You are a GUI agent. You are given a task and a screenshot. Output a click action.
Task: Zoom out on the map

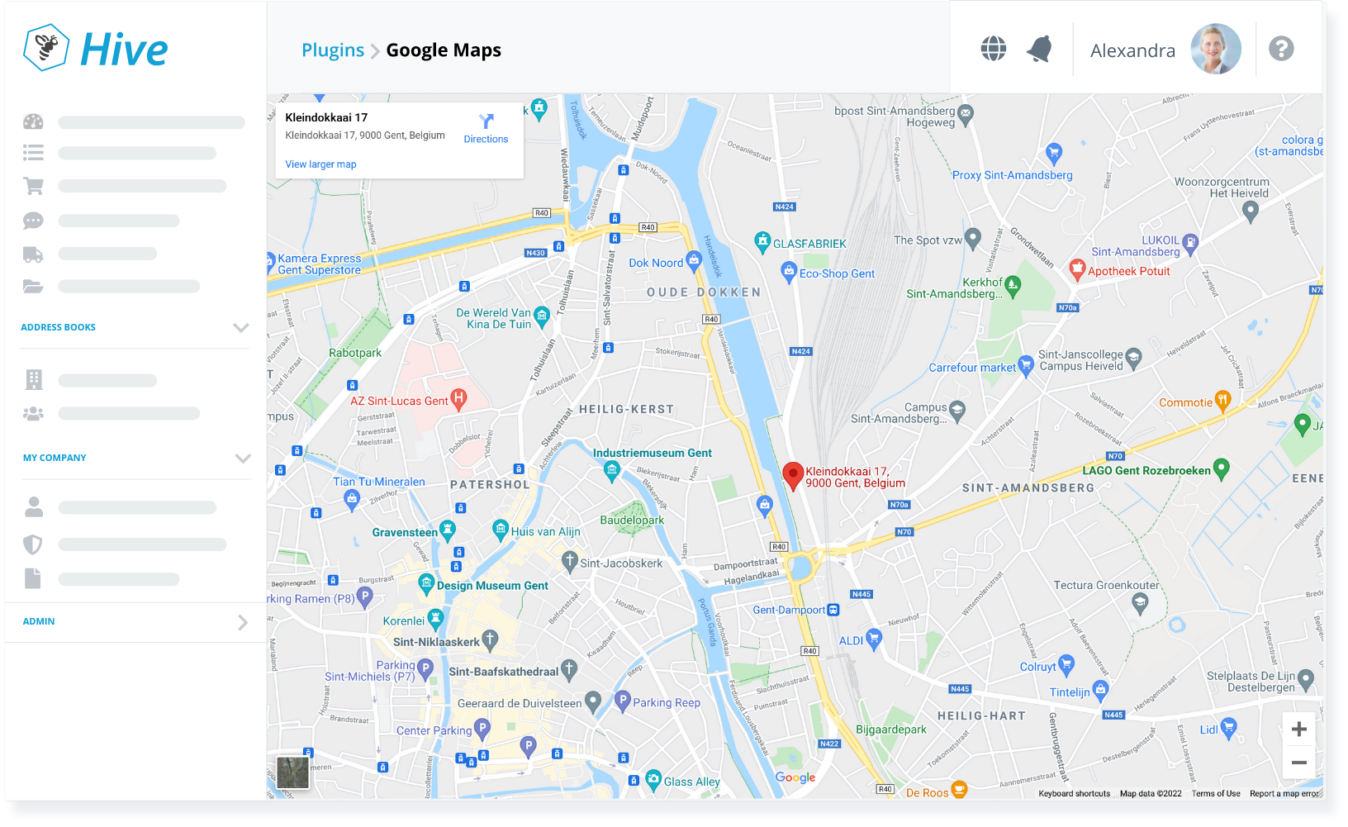[x=1298, y=763]
